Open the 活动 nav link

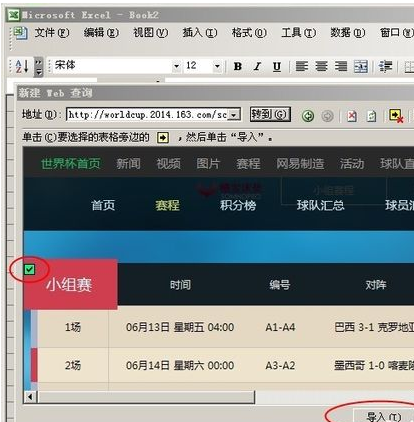352,164
